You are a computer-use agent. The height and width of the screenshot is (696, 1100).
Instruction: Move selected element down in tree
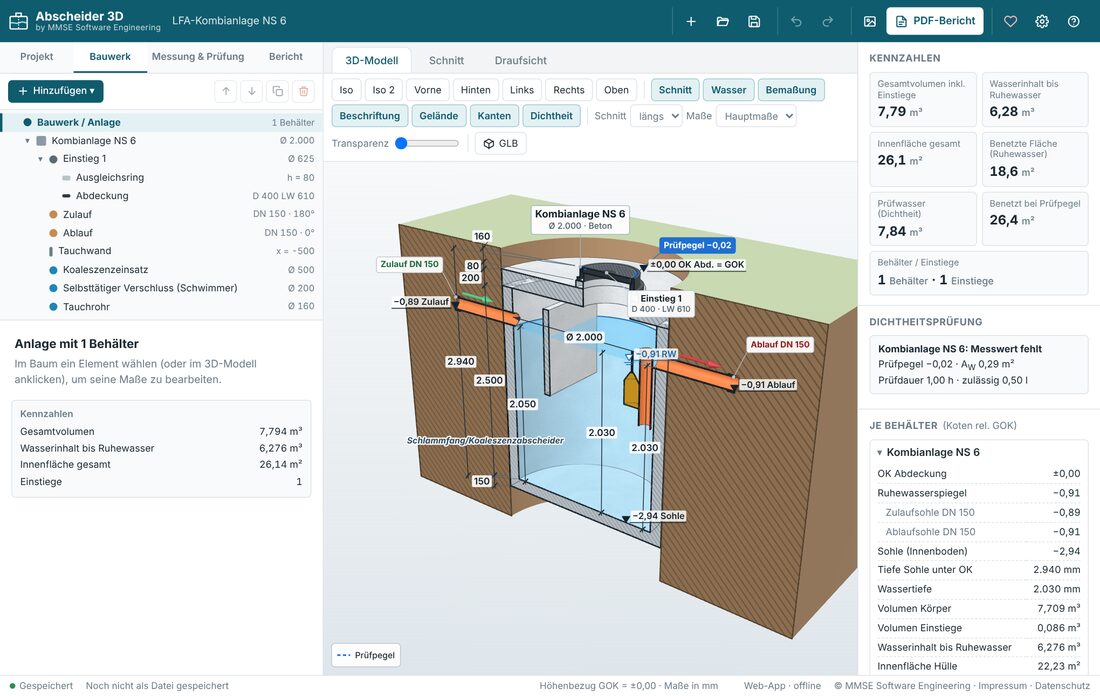pyautogui.click(x=252, y=91)
